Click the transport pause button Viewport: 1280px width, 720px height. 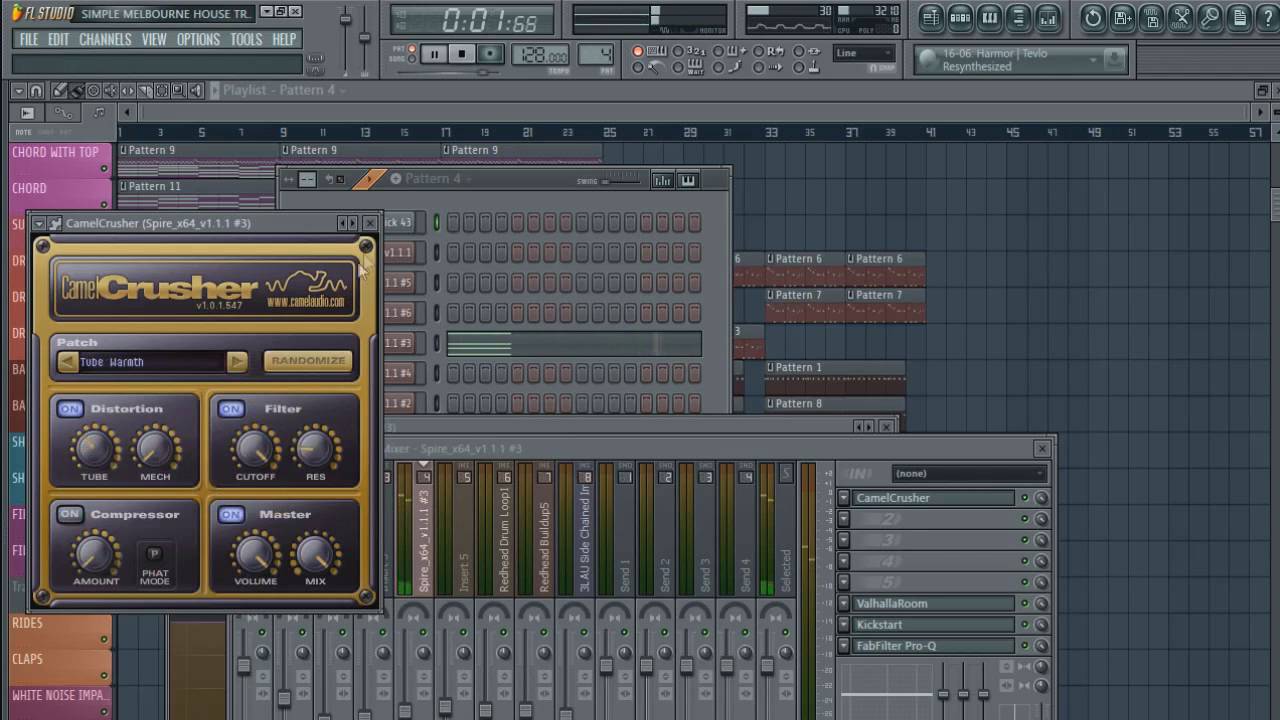point(434,54)
